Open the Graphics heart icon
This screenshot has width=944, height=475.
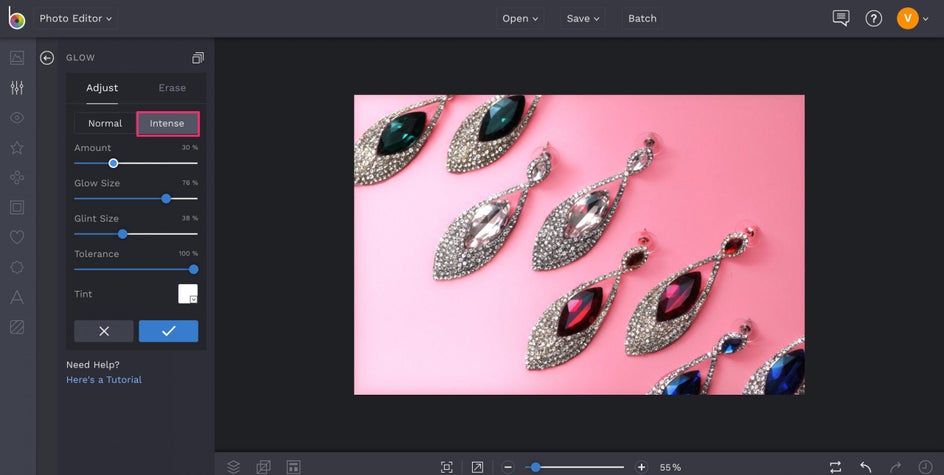[x=17, y=237]
